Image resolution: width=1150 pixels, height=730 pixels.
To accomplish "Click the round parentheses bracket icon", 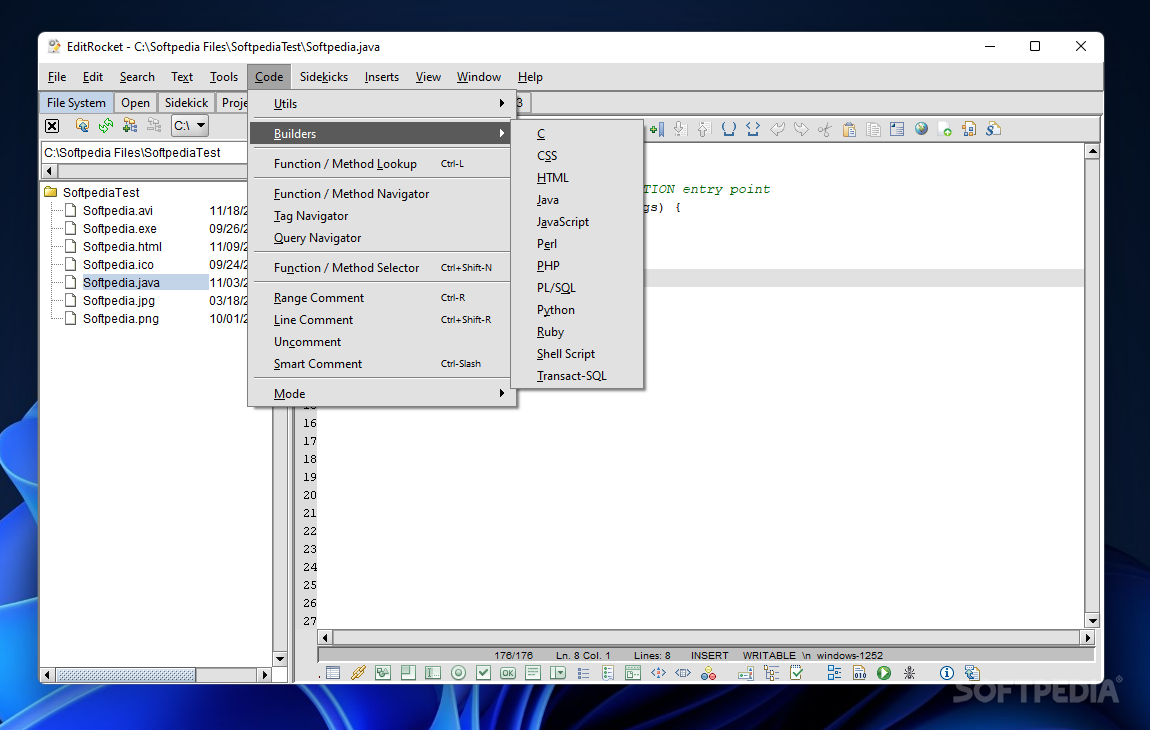I will point(728,129).
